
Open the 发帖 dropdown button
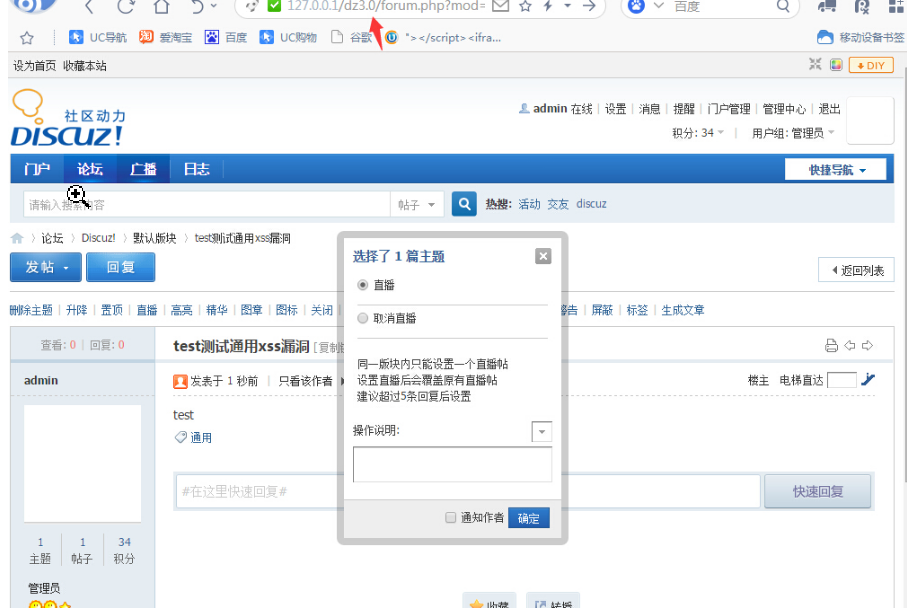click(46, 267)
